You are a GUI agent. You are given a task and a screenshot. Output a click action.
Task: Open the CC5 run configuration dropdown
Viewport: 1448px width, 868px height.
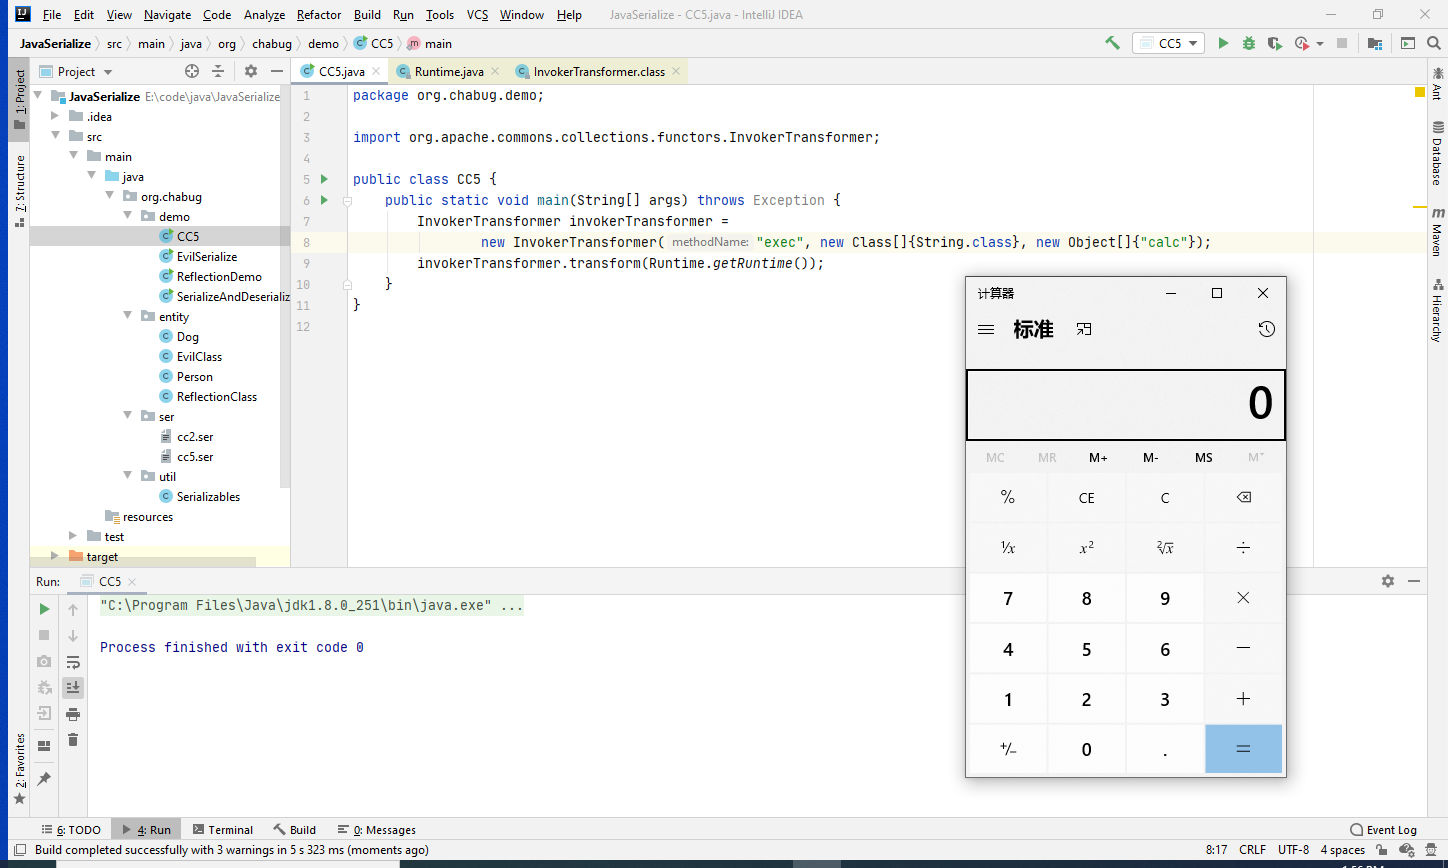coord(1167,43)
